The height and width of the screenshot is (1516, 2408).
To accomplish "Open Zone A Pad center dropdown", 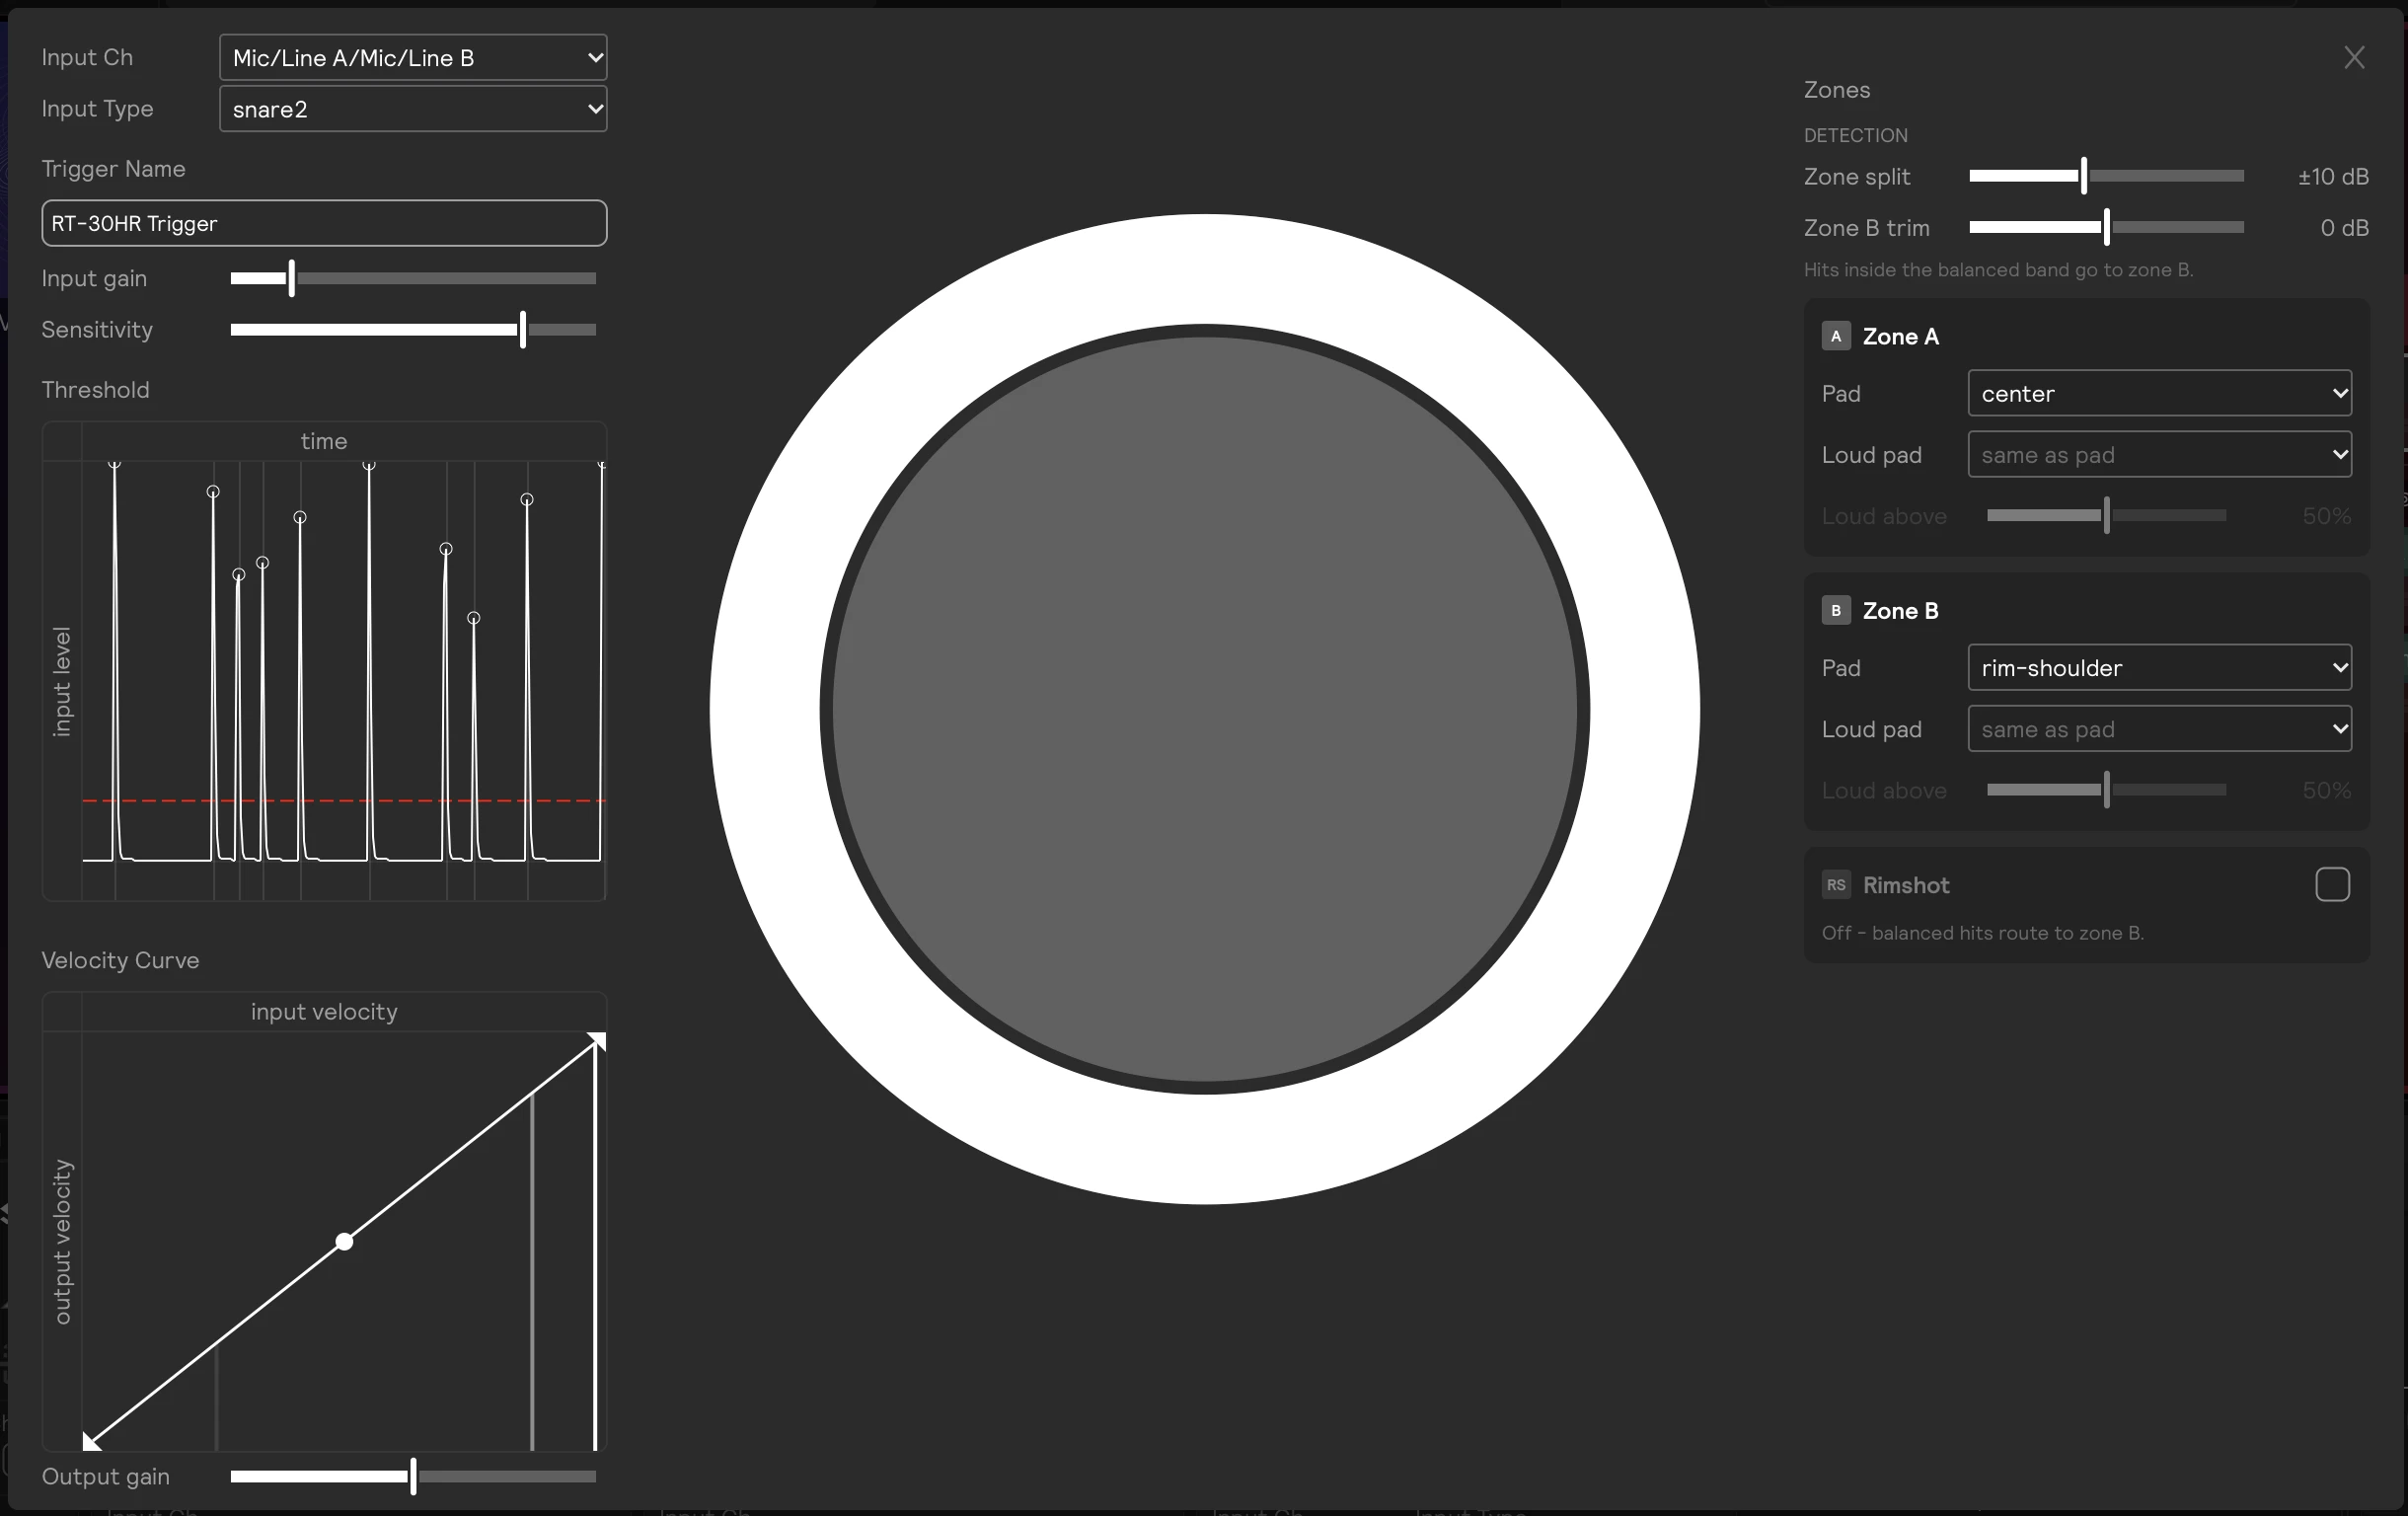I will [x=2159, y=393].
